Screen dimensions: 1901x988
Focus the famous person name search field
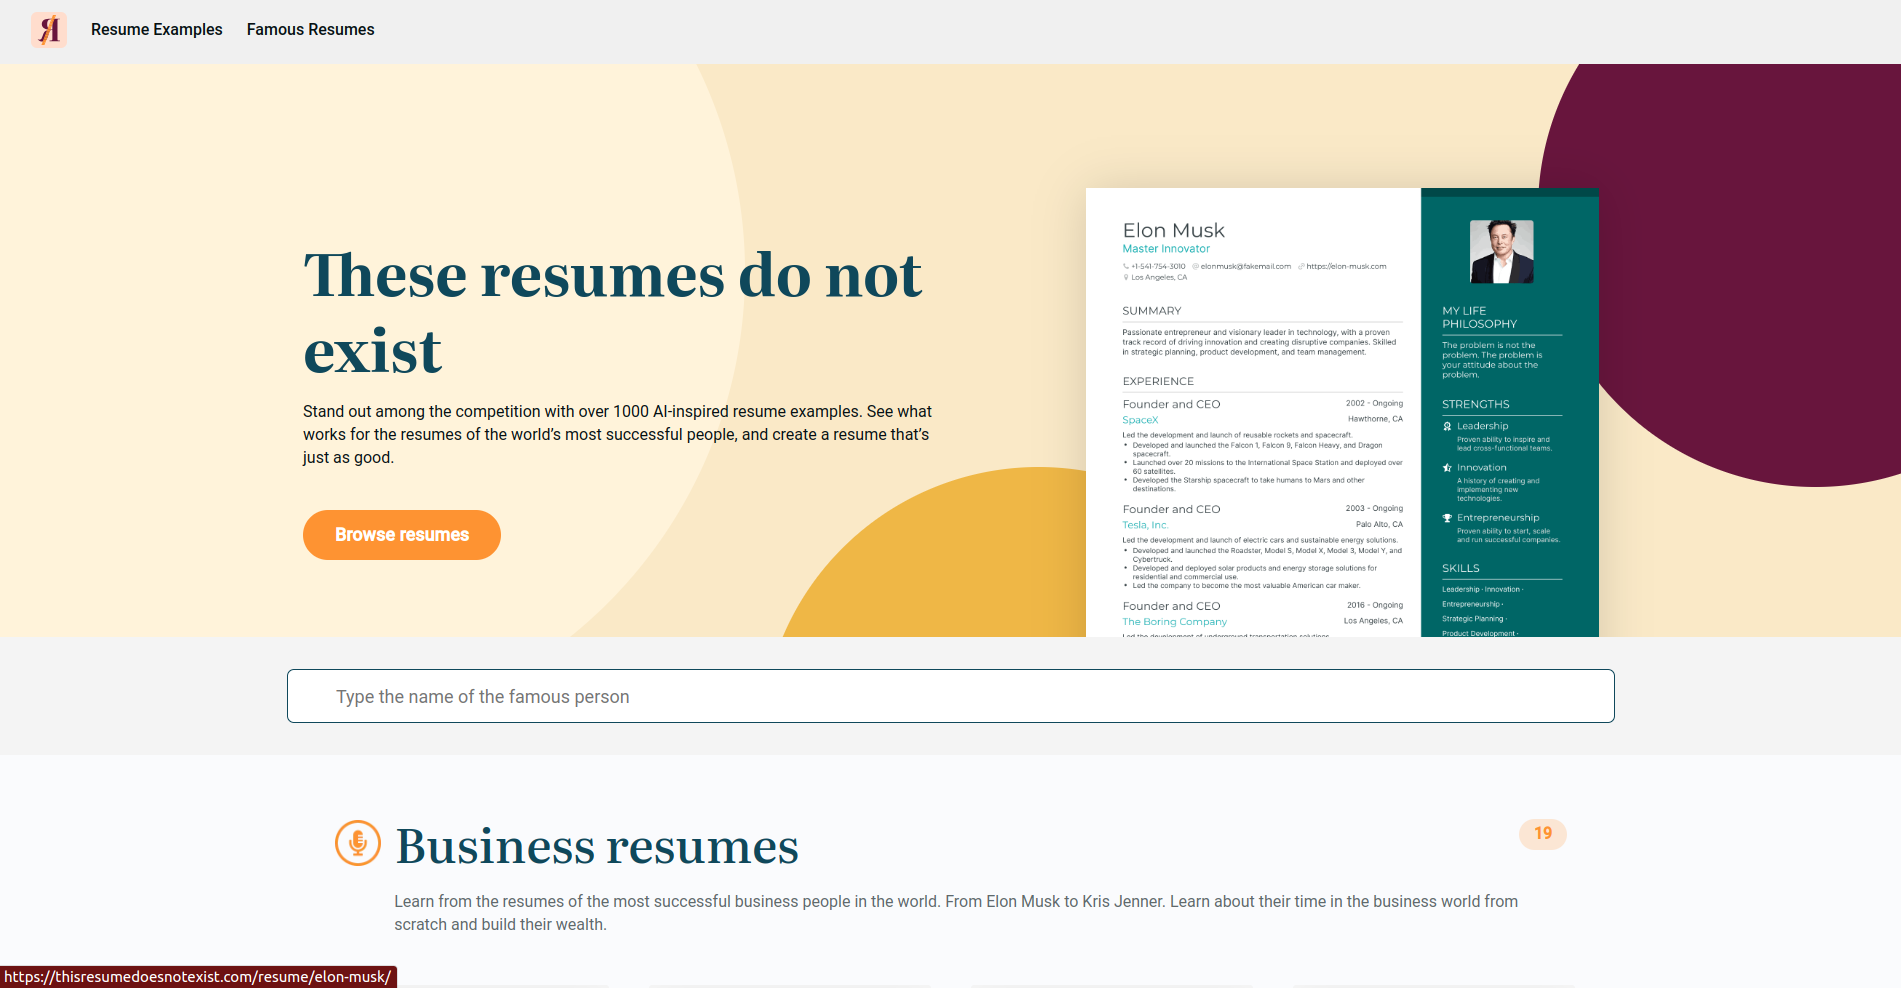tap(951, 696)
